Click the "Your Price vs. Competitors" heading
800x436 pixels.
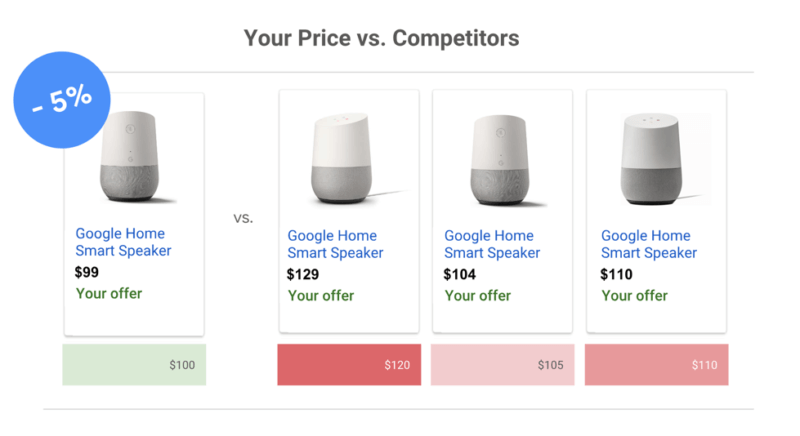[381, 38]
